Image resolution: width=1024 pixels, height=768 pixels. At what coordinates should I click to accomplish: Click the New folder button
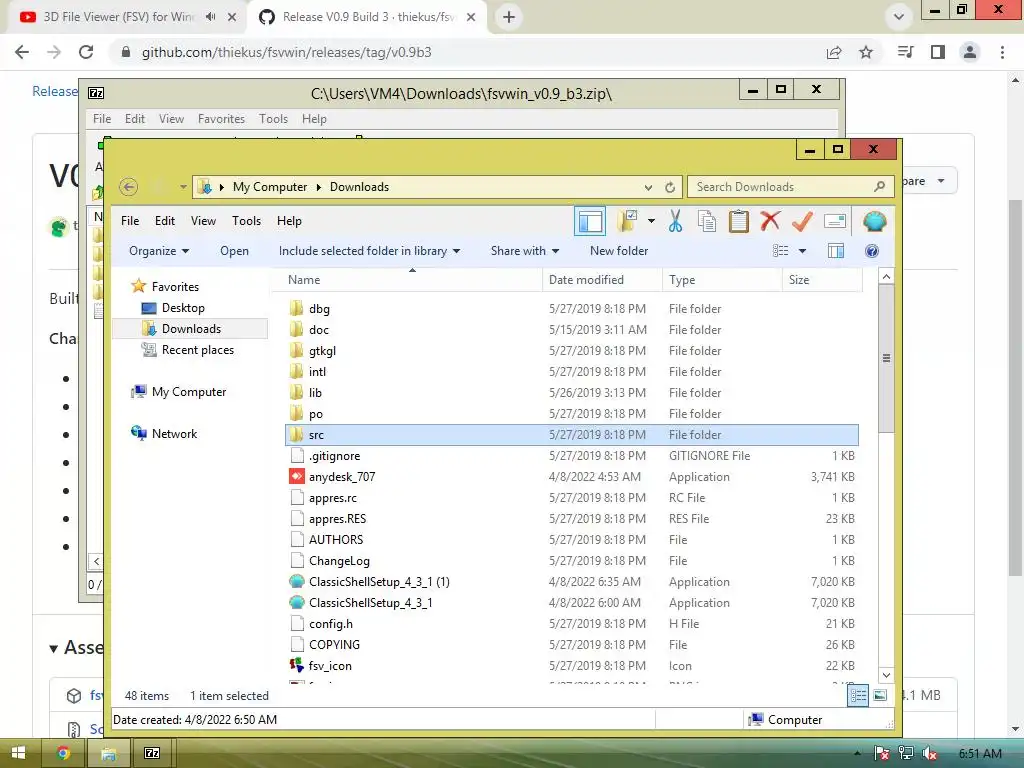click(x=618, y=251)
